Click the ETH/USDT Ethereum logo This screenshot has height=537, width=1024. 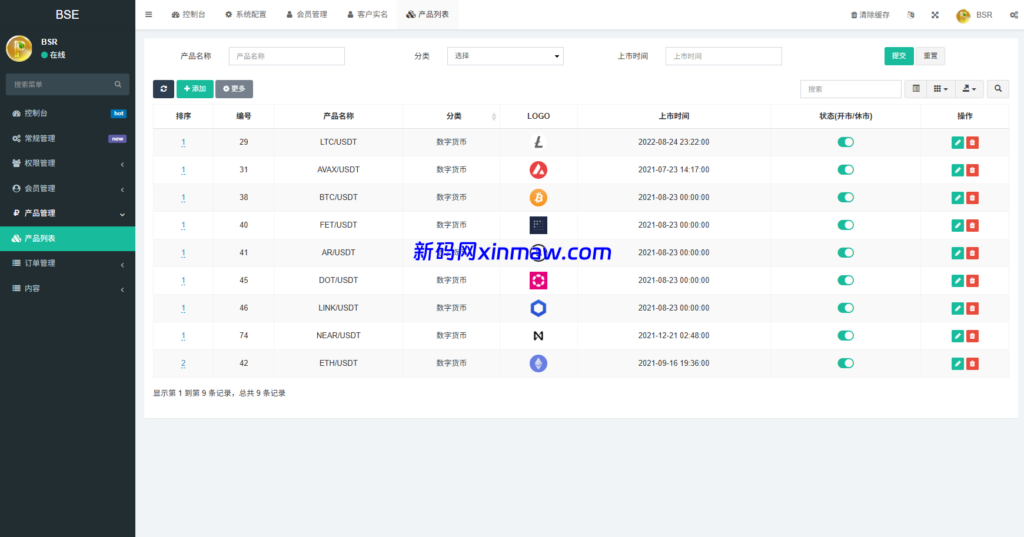(x=538, y=363)
